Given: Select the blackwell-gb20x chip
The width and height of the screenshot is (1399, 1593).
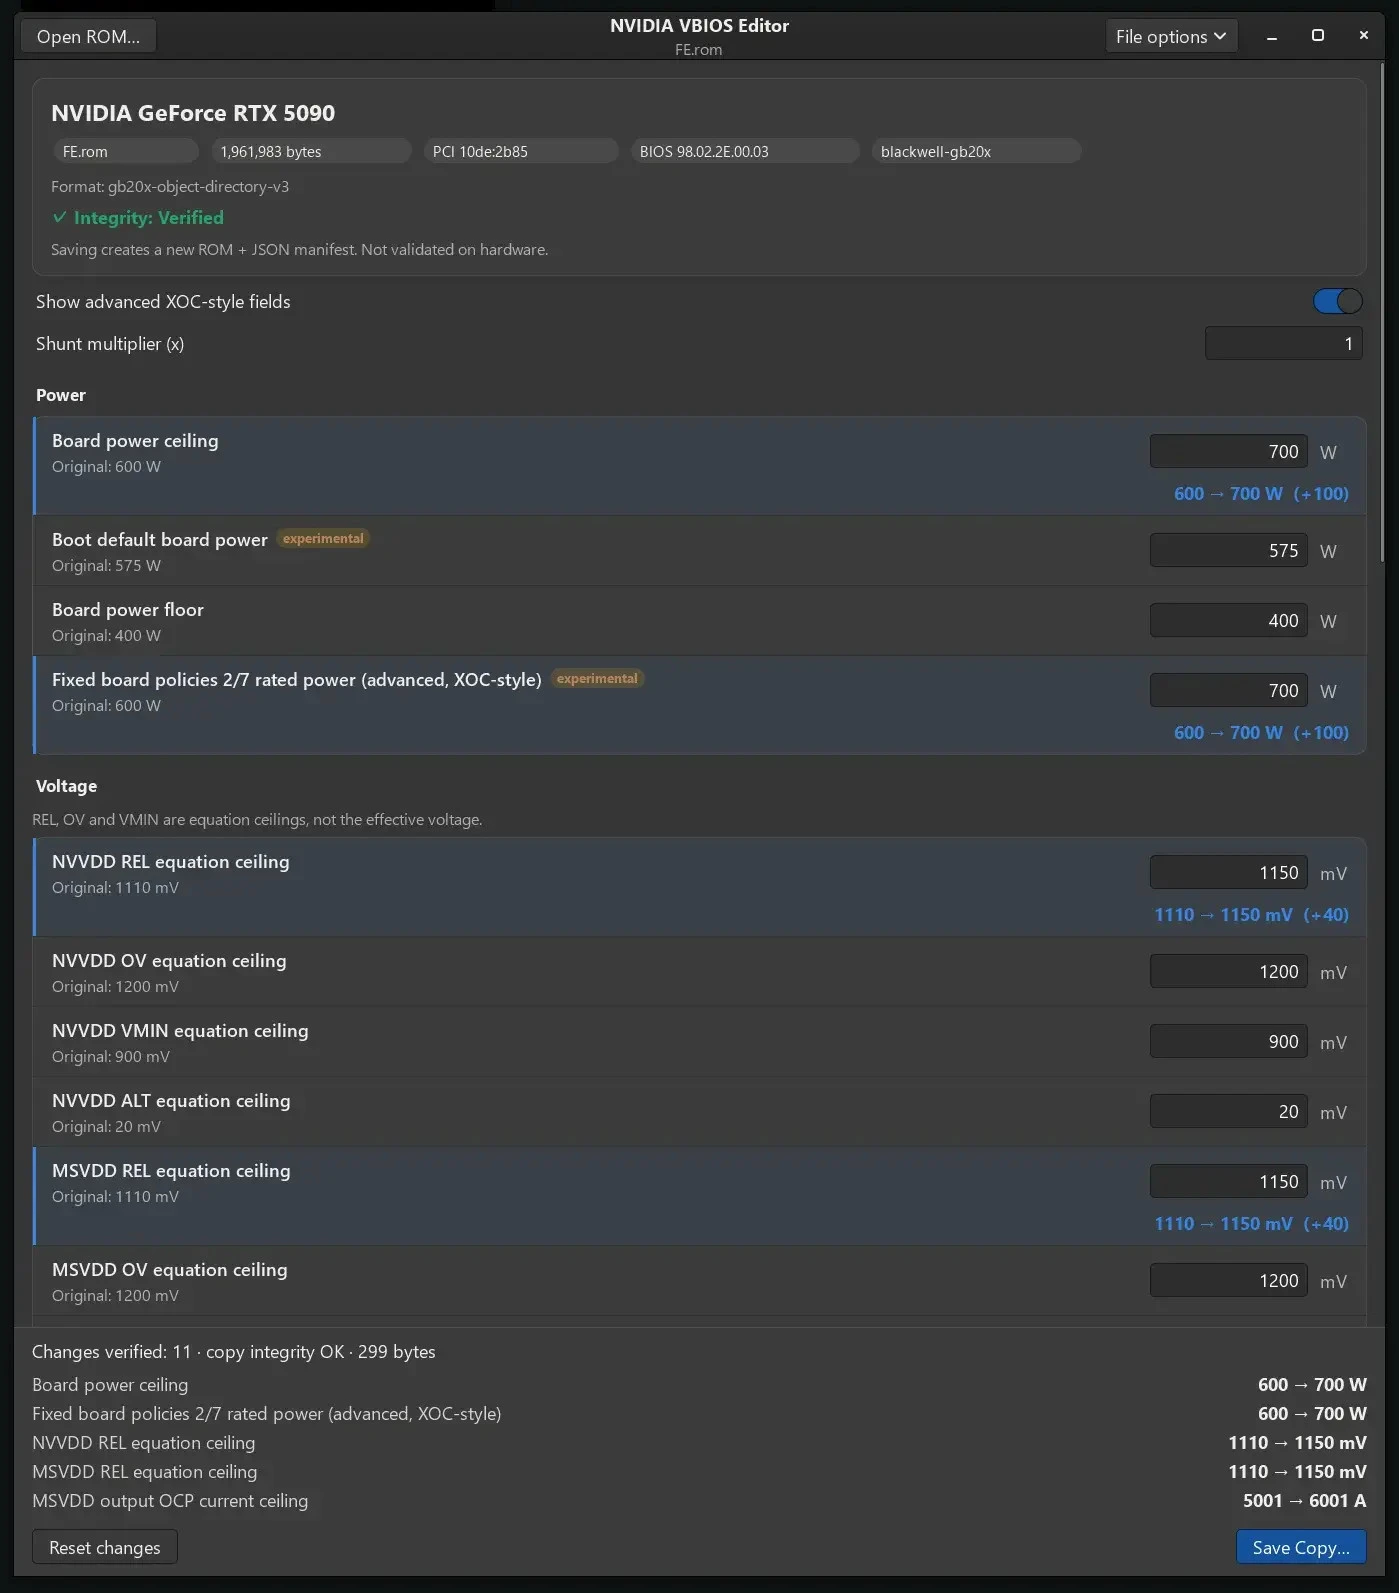Looking at the screenshot, I should click(976, 151).
